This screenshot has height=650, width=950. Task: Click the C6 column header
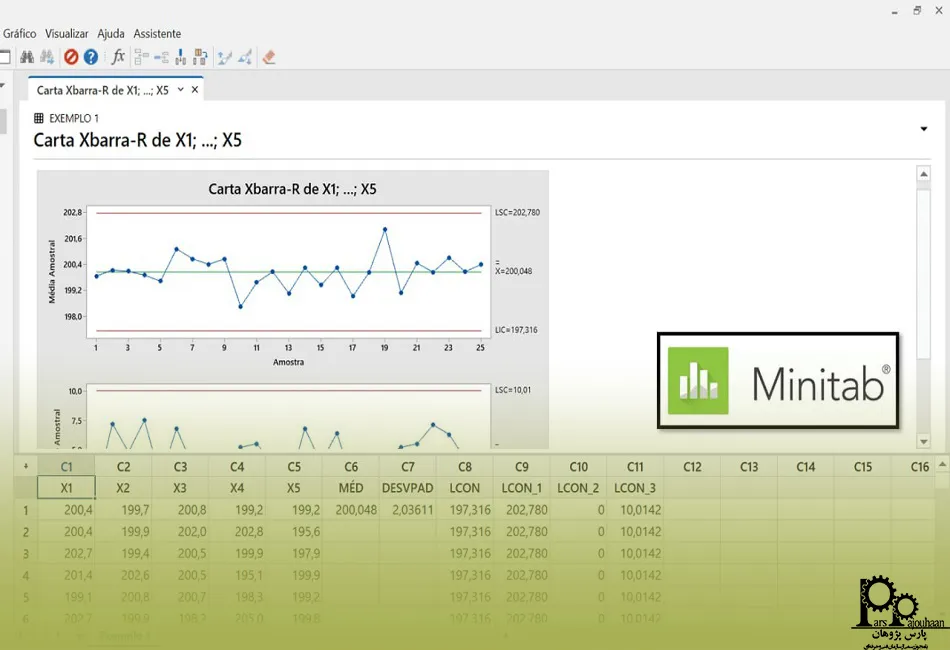click(350, 466)
